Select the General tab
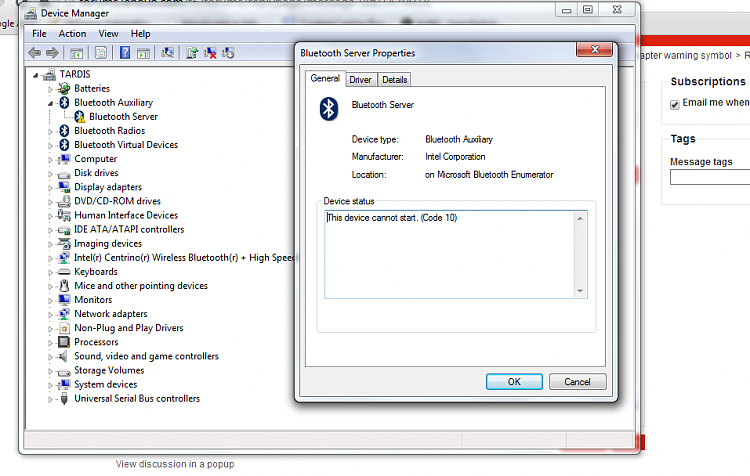This screenshot has height=476, width=750. (x=325, y=78)
